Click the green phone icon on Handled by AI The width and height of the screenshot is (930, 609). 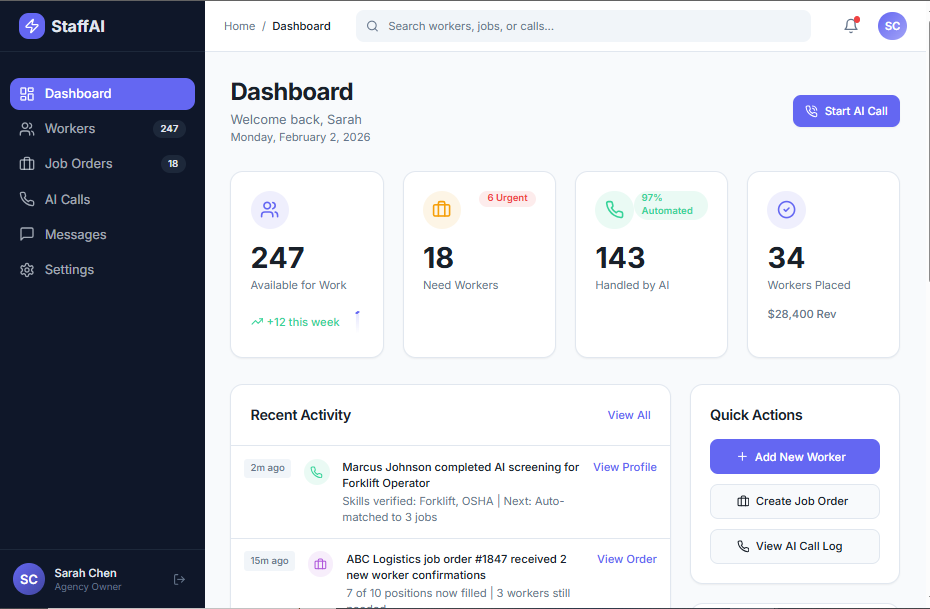[614, 210]
